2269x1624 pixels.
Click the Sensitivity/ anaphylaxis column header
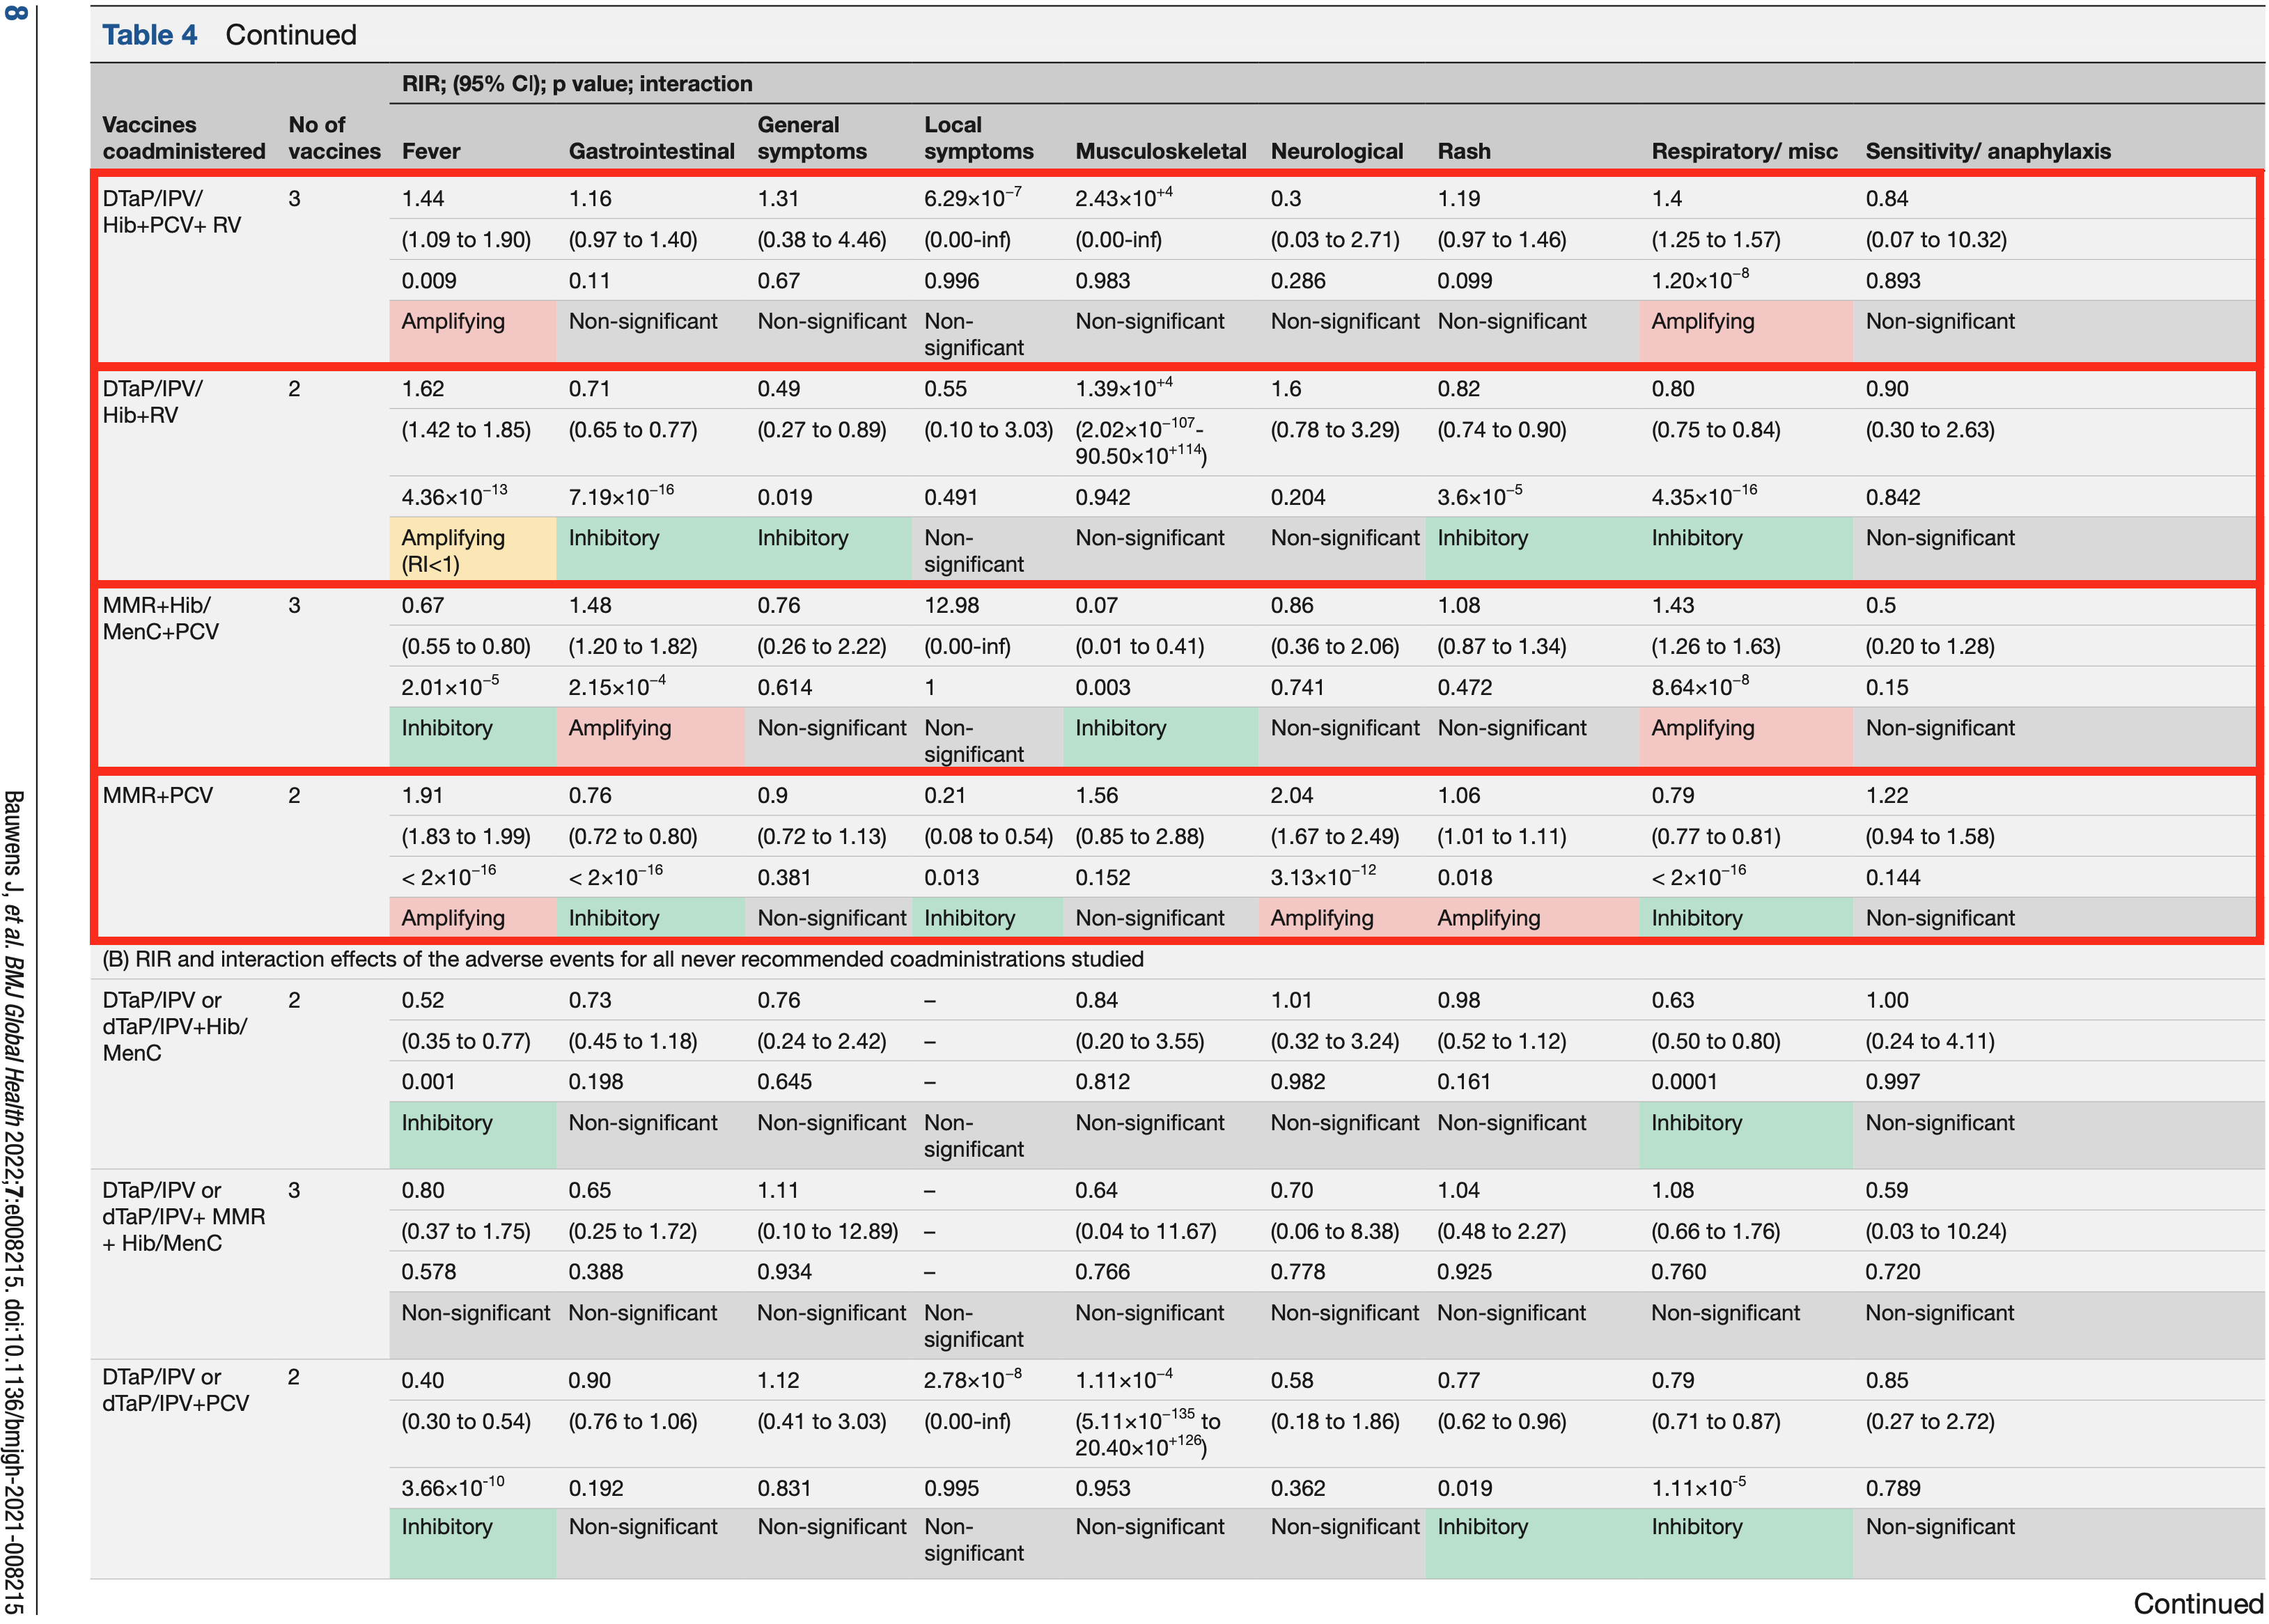pyautogui.click(x=1987, y=151)
